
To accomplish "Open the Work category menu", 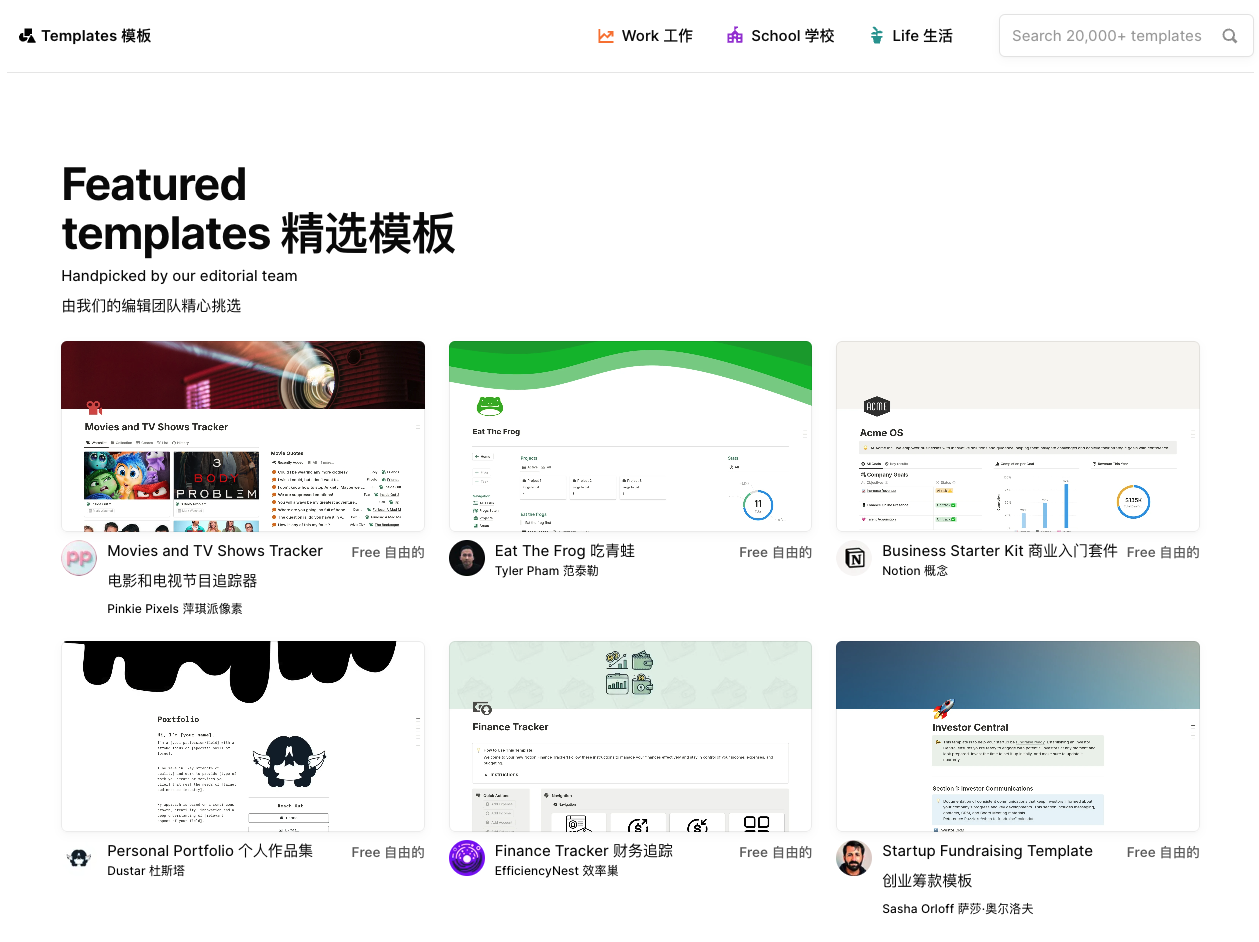I will 645,36.
